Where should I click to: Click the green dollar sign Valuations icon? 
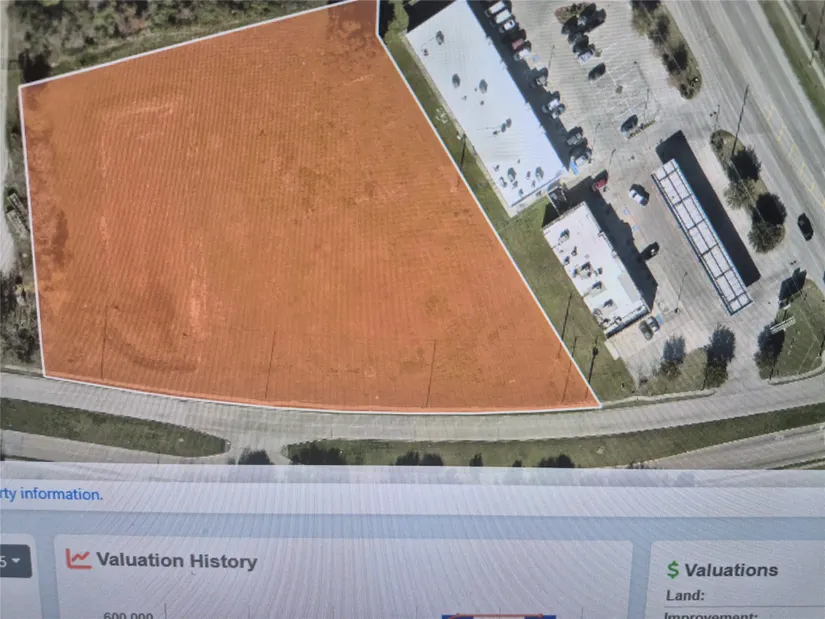coord(672,570)
